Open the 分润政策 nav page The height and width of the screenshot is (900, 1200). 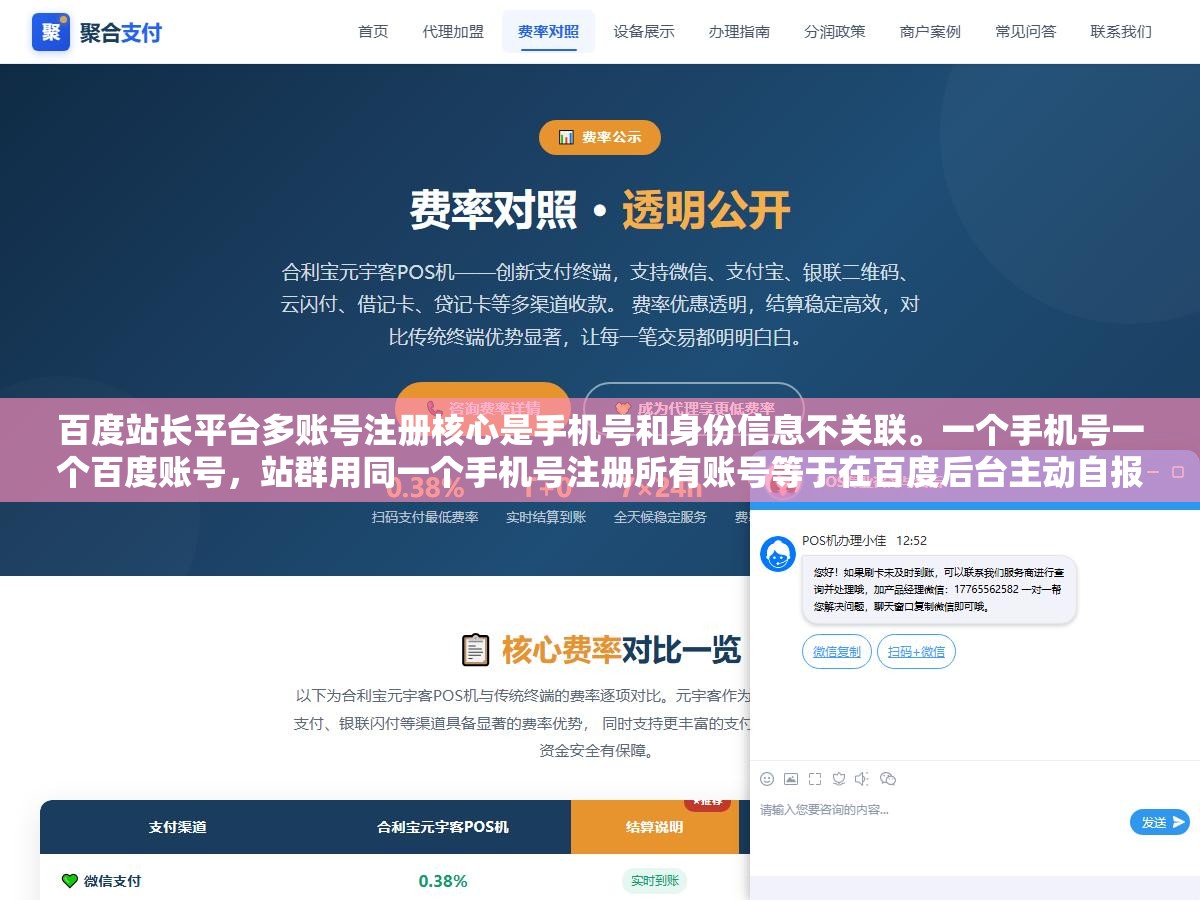[835, 31]
